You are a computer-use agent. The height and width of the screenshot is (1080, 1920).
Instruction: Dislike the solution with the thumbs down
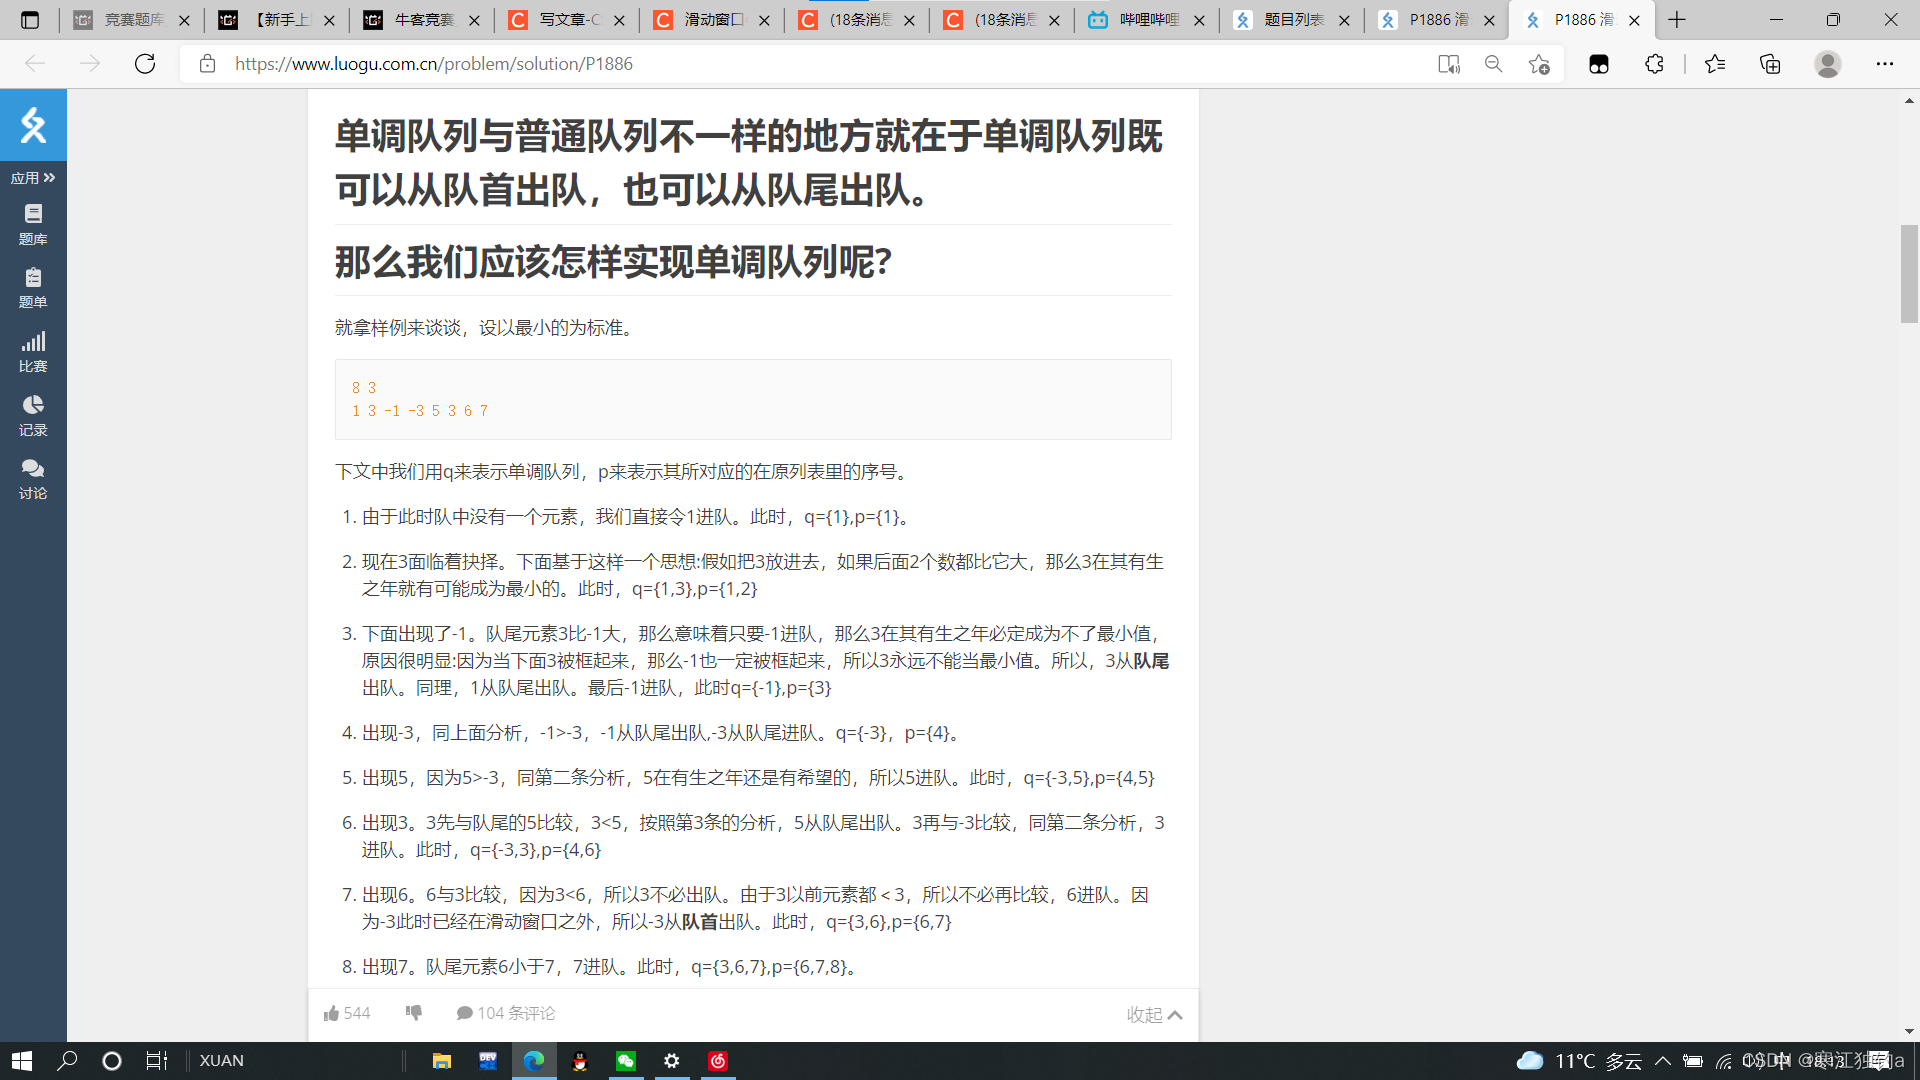tap(413, 1013)
